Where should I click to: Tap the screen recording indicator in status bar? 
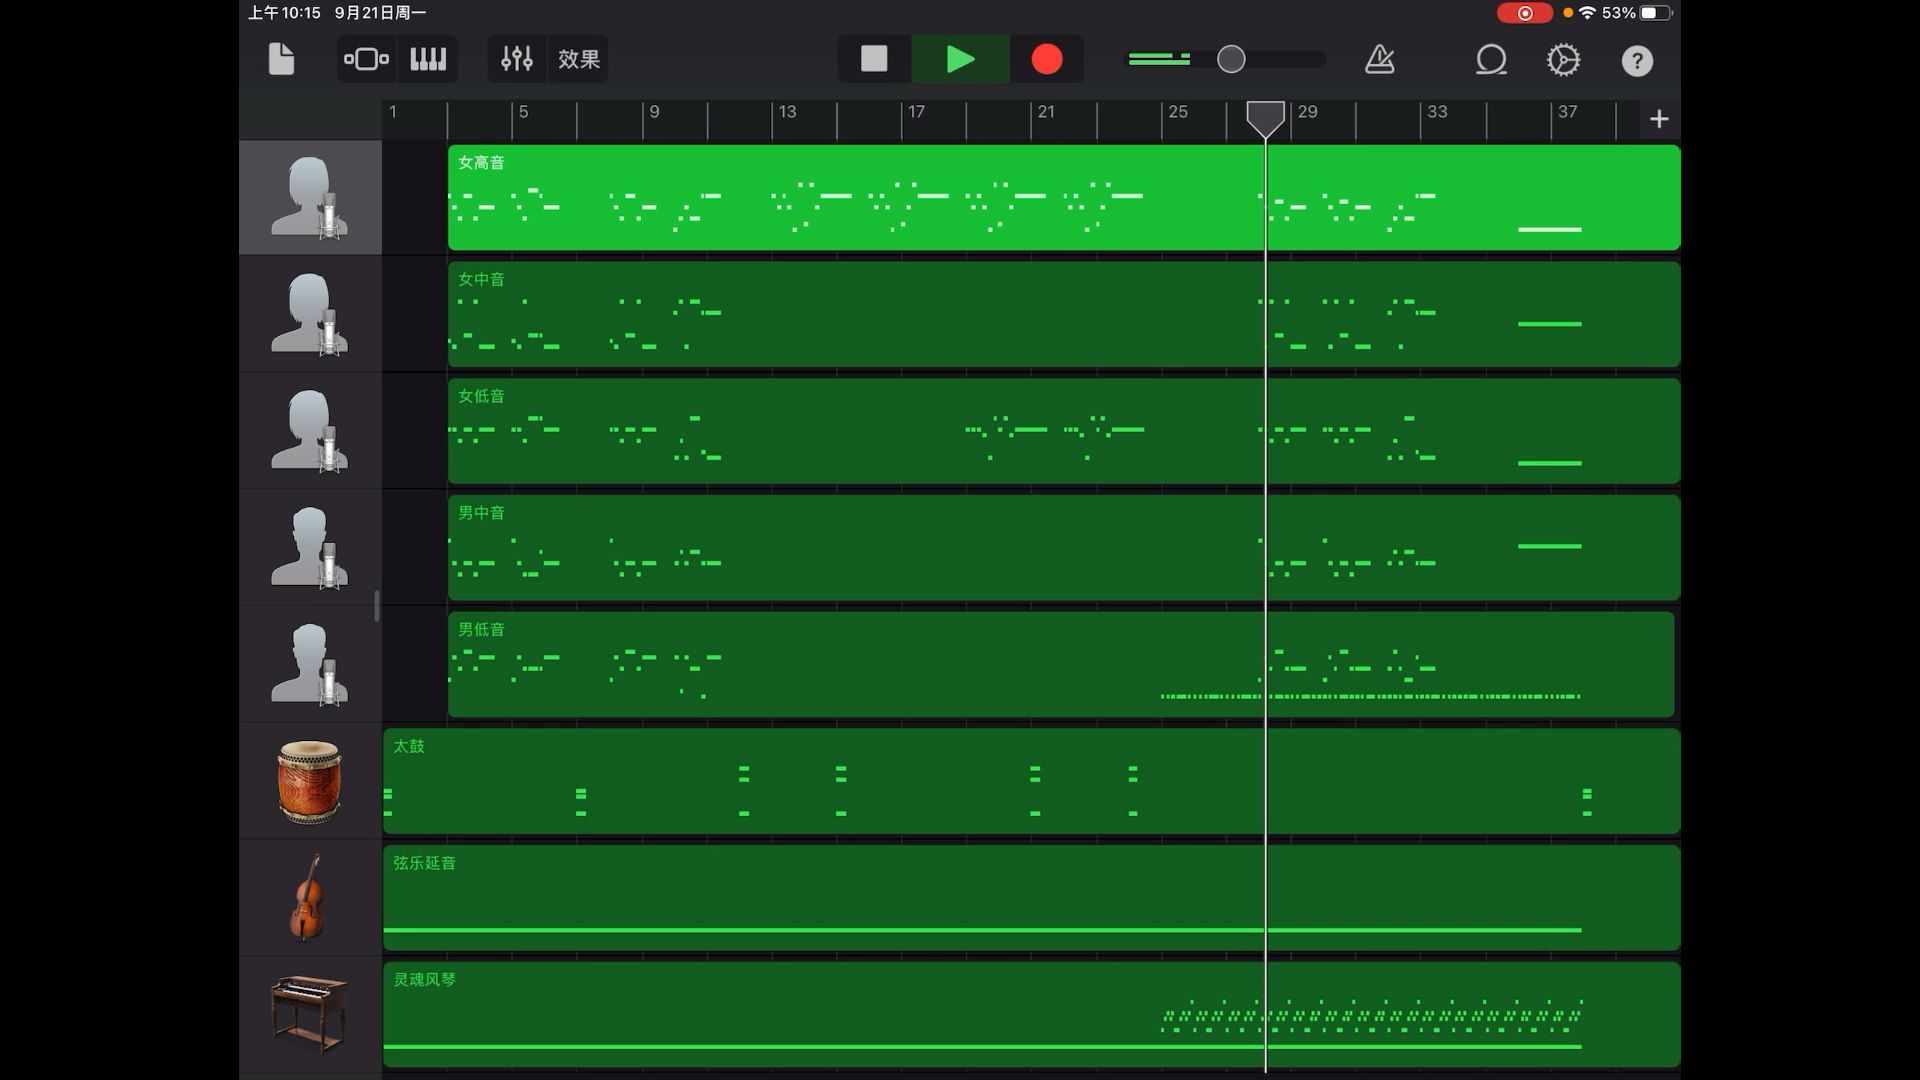click(1524, 13)
